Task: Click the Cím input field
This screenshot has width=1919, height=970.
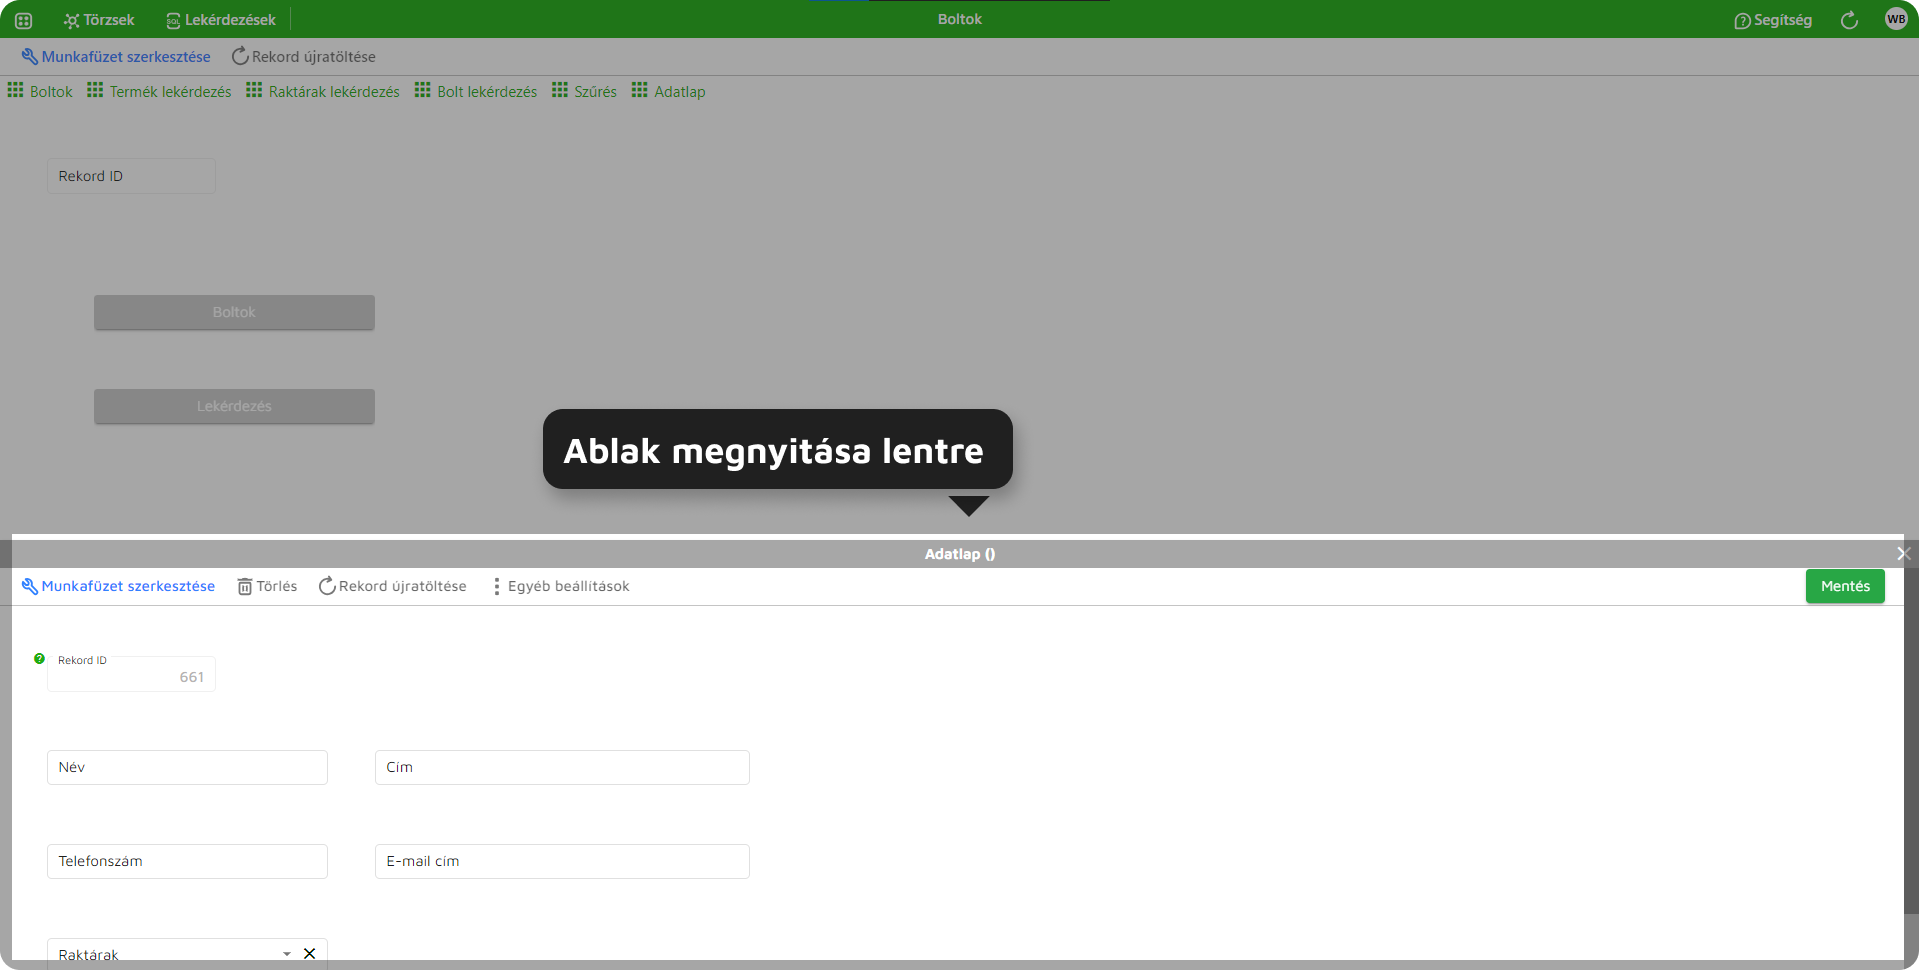Action: (x=562, y=767)
